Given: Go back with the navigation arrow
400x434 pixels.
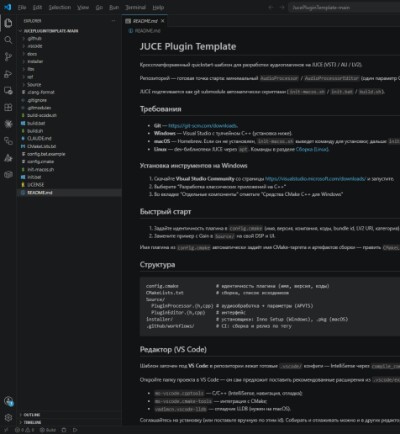Looking at the screenshot, I should pos(271,7).
